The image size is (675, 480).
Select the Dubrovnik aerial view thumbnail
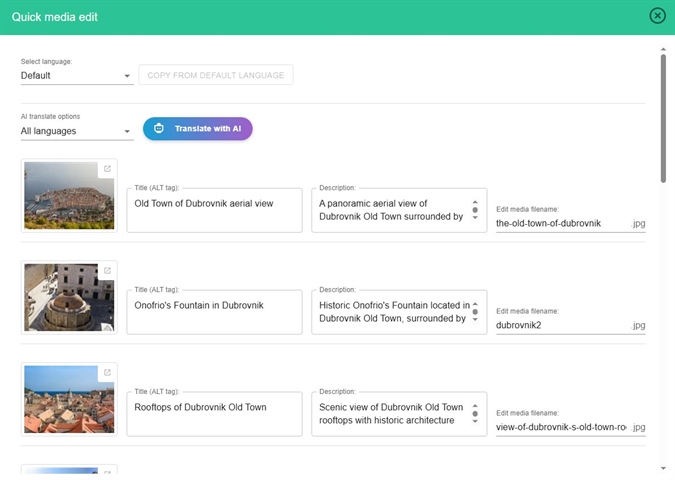(x=63, y=198)
